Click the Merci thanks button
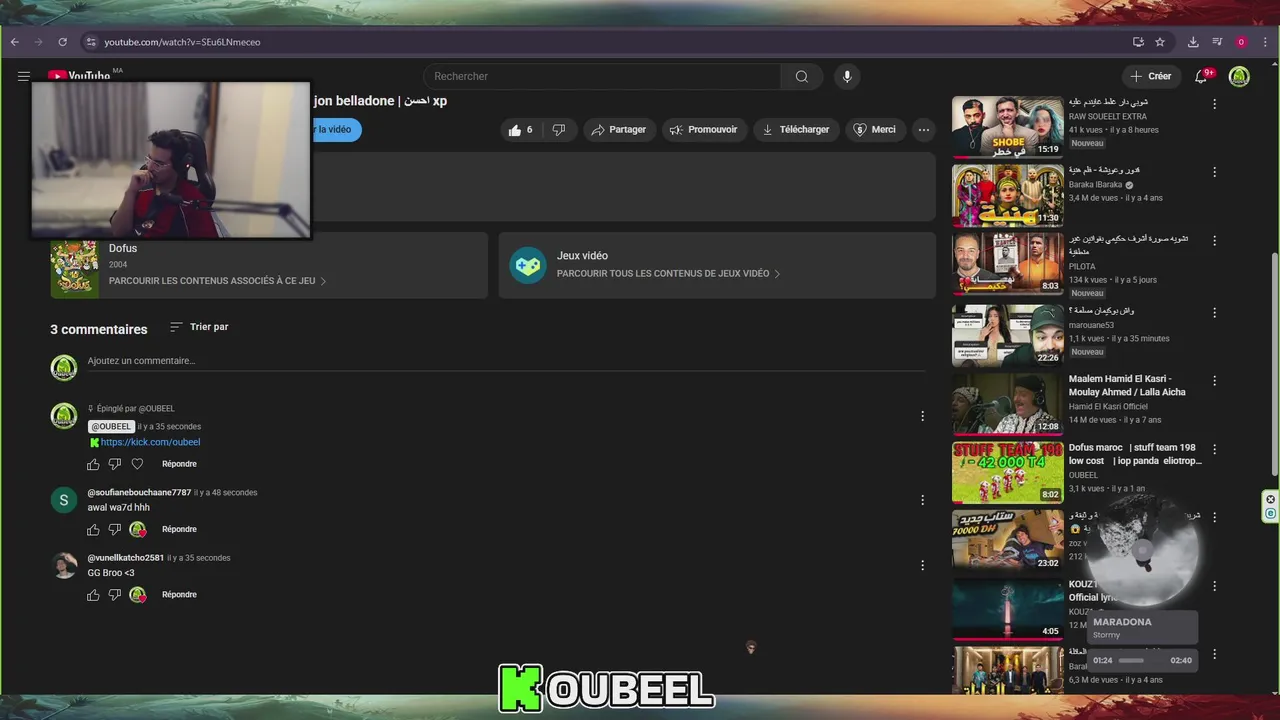The image size is (1280, 720). [x=874, y=129]
